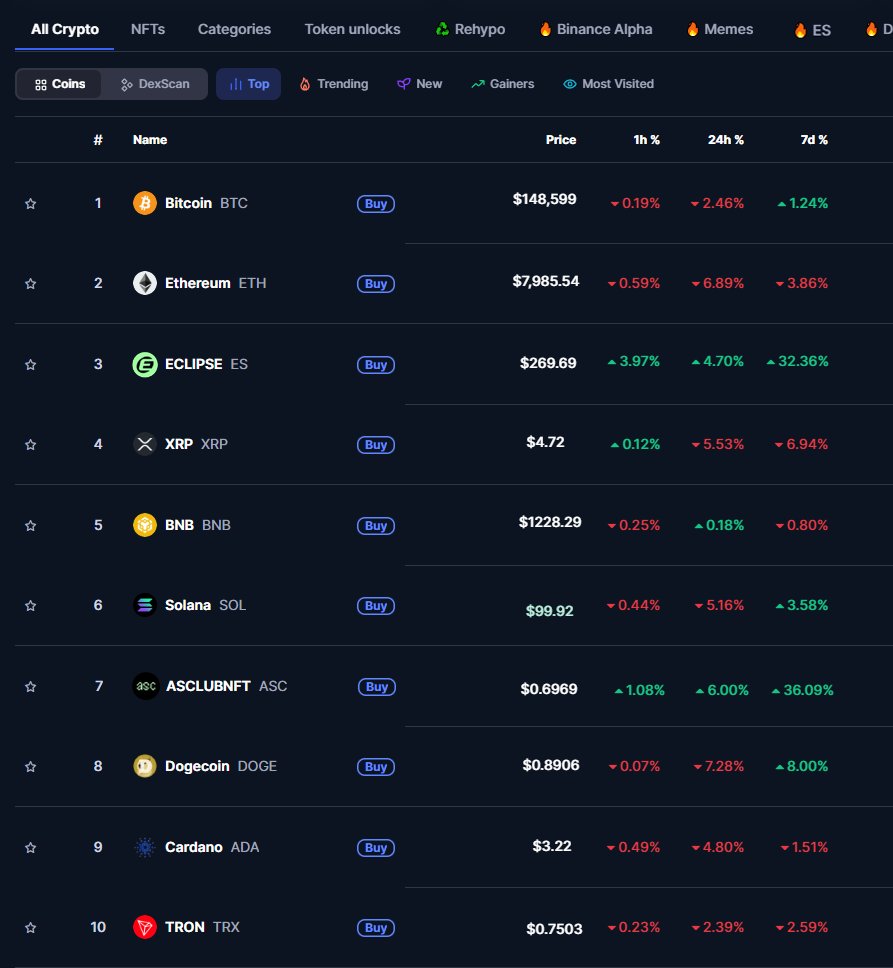Toggle the Dogecoin watchlist star

(30, 767)
